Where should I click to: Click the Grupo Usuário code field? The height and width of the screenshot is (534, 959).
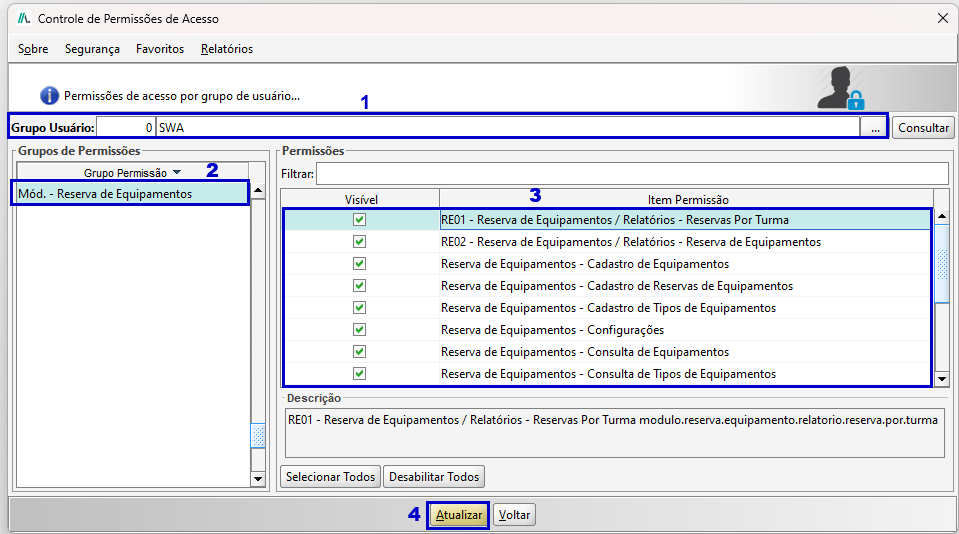[125, 128]
